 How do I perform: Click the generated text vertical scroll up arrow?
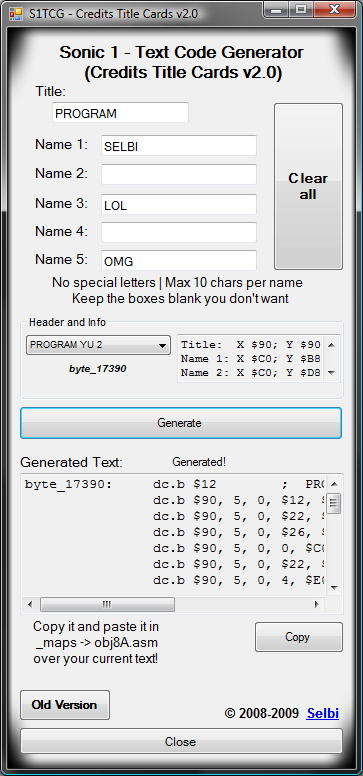(334, 484)
